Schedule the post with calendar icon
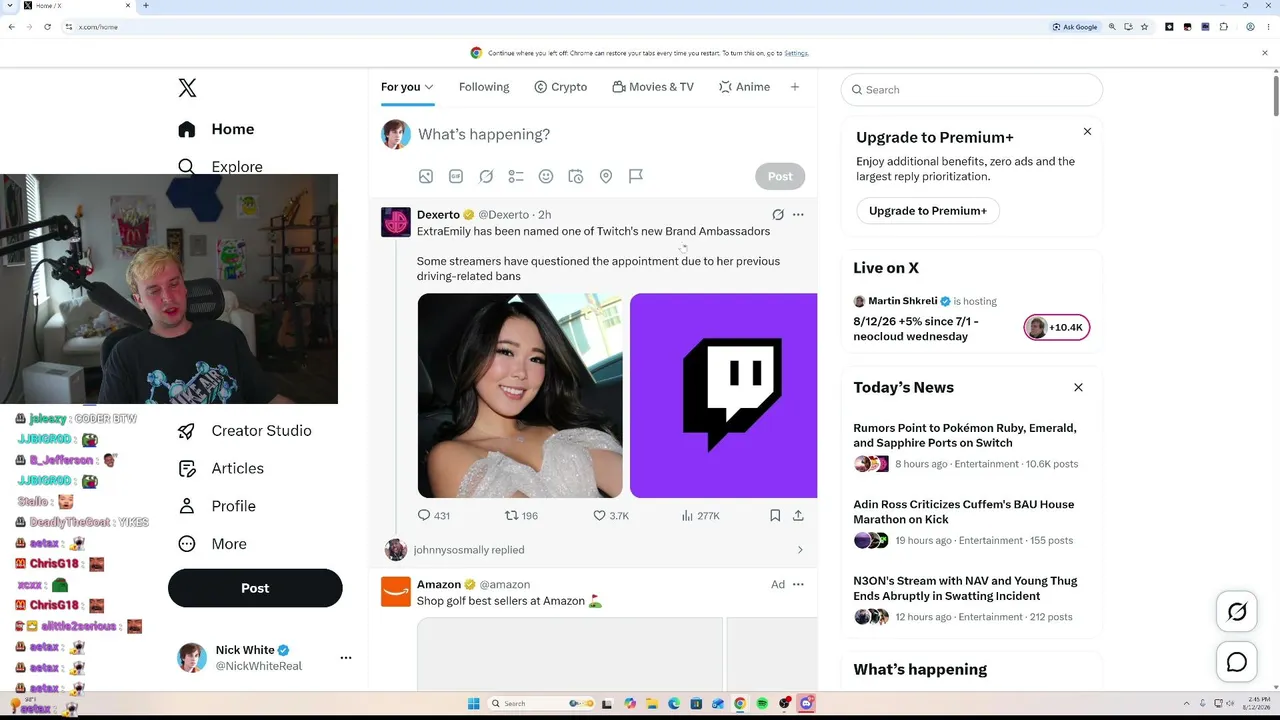The image size is (1280, 720). pyautogui.click(x=576, y=176)
